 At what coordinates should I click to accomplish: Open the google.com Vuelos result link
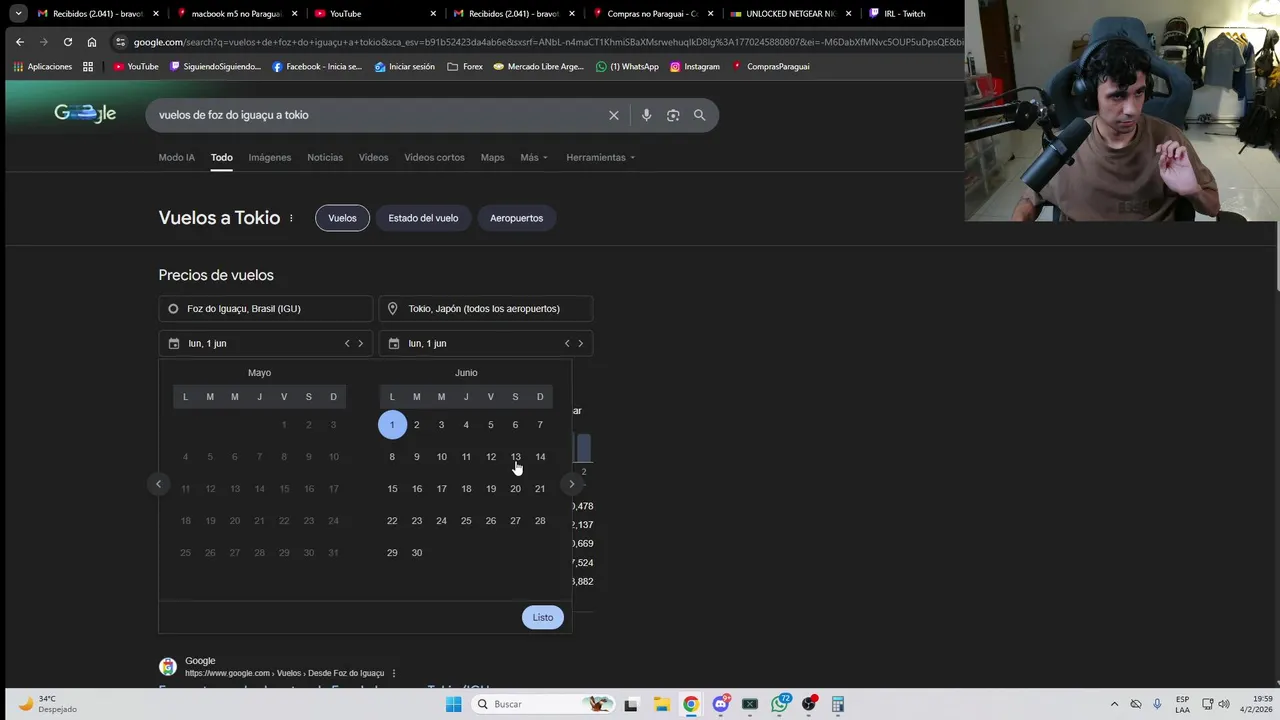click(x=285, y=673)
